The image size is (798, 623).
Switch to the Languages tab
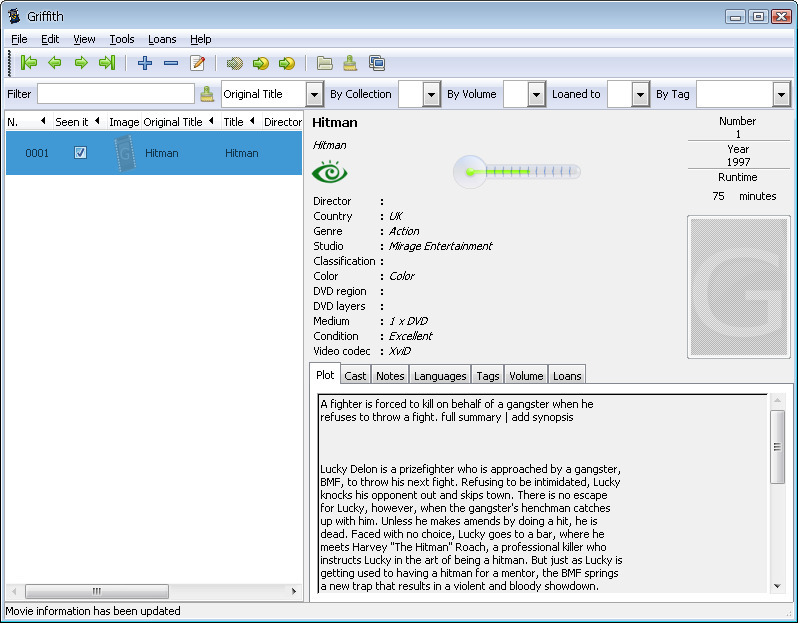point(440,376)
